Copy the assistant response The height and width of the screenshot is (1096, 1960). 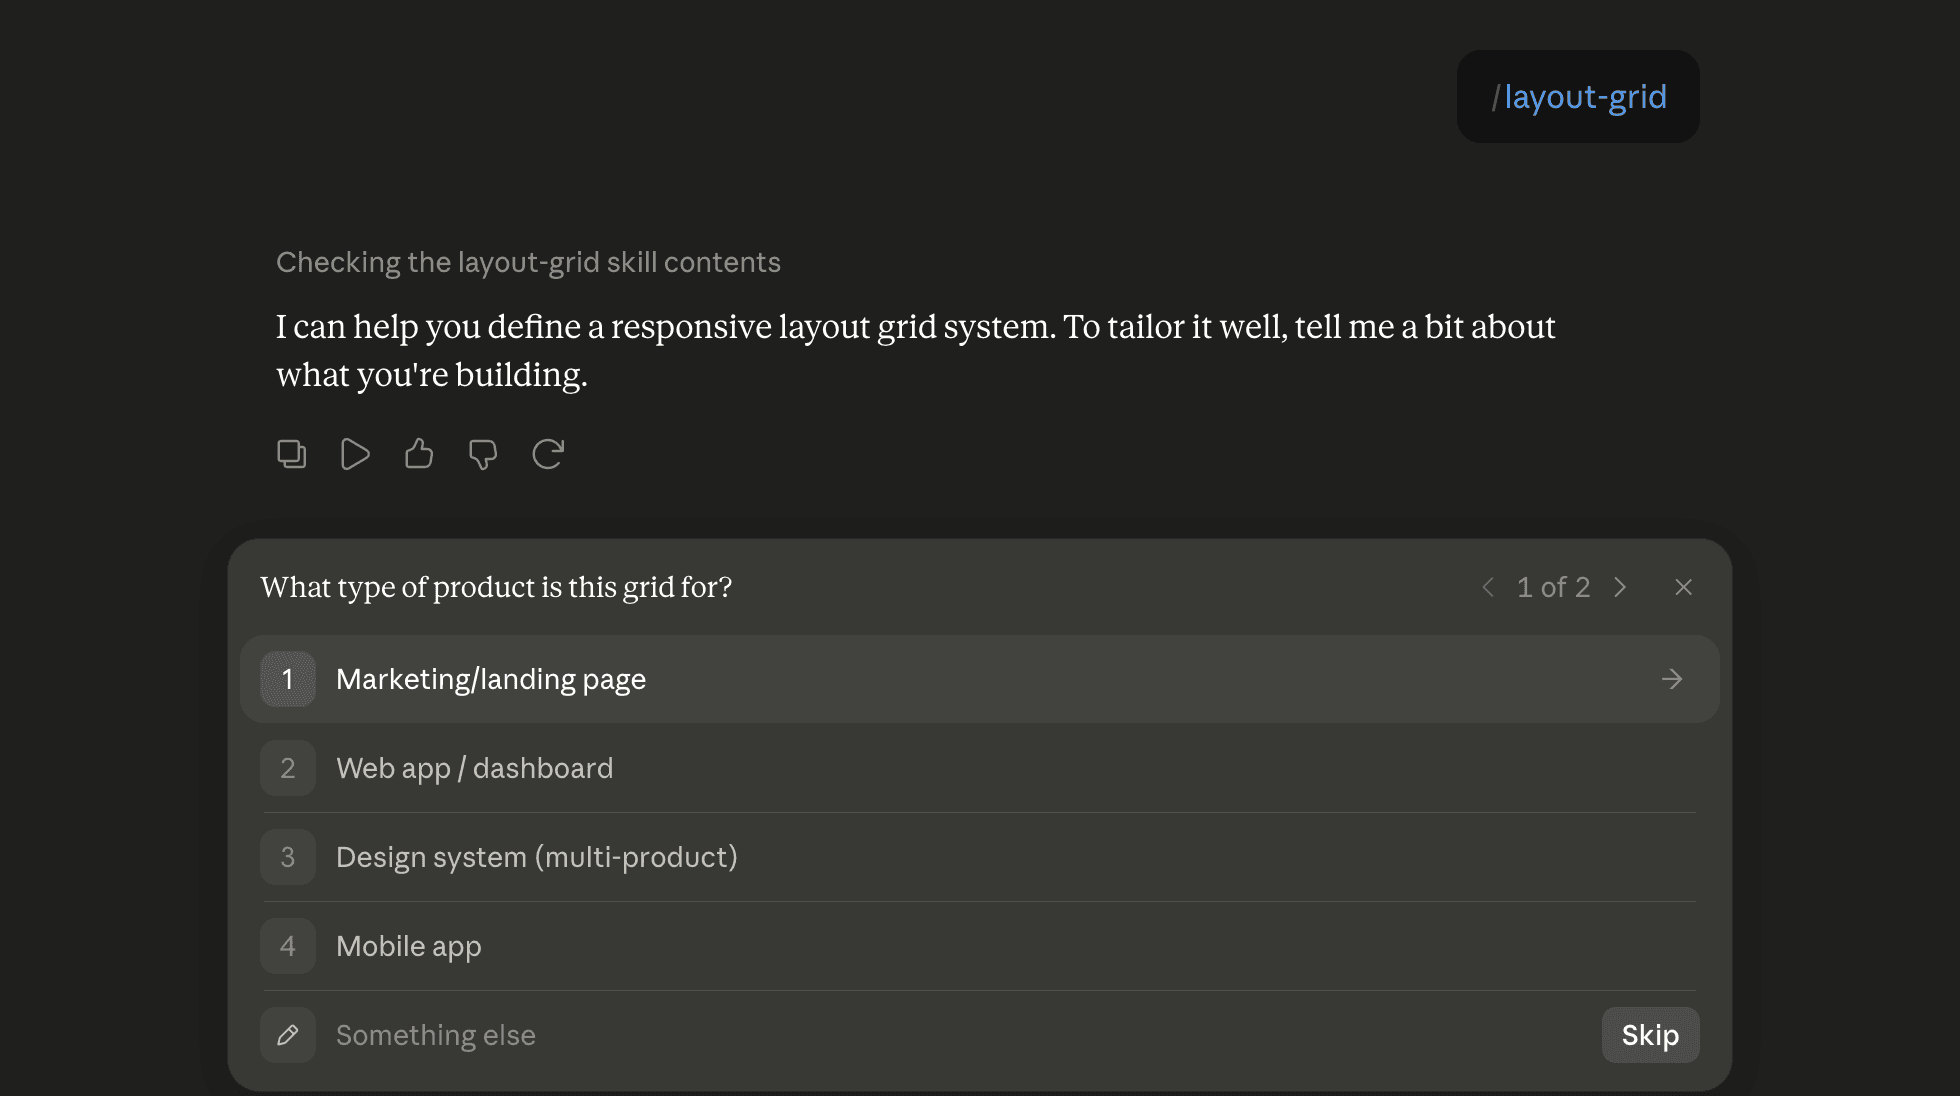[x=291, y=454]
